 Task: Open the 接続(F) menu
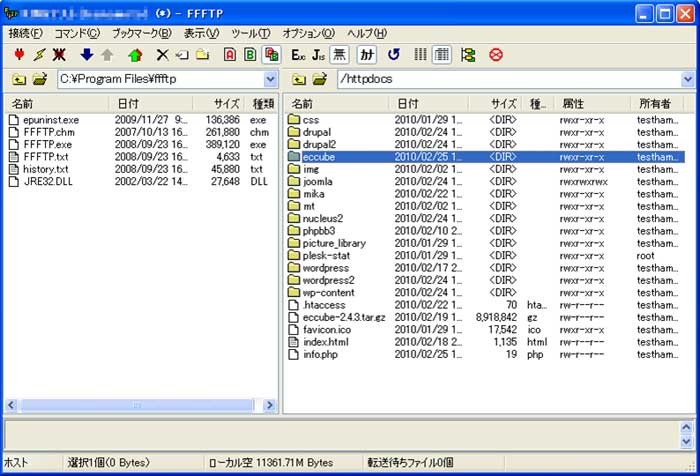click(25, 33)
